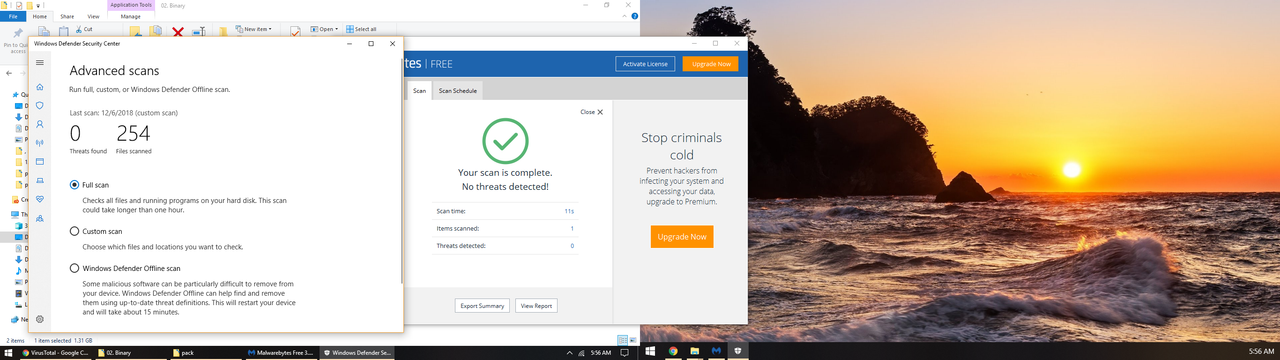Click Export Summary button
This screenshot has width=1280, height=360.
pyautogui.click(x=482, y=306)
